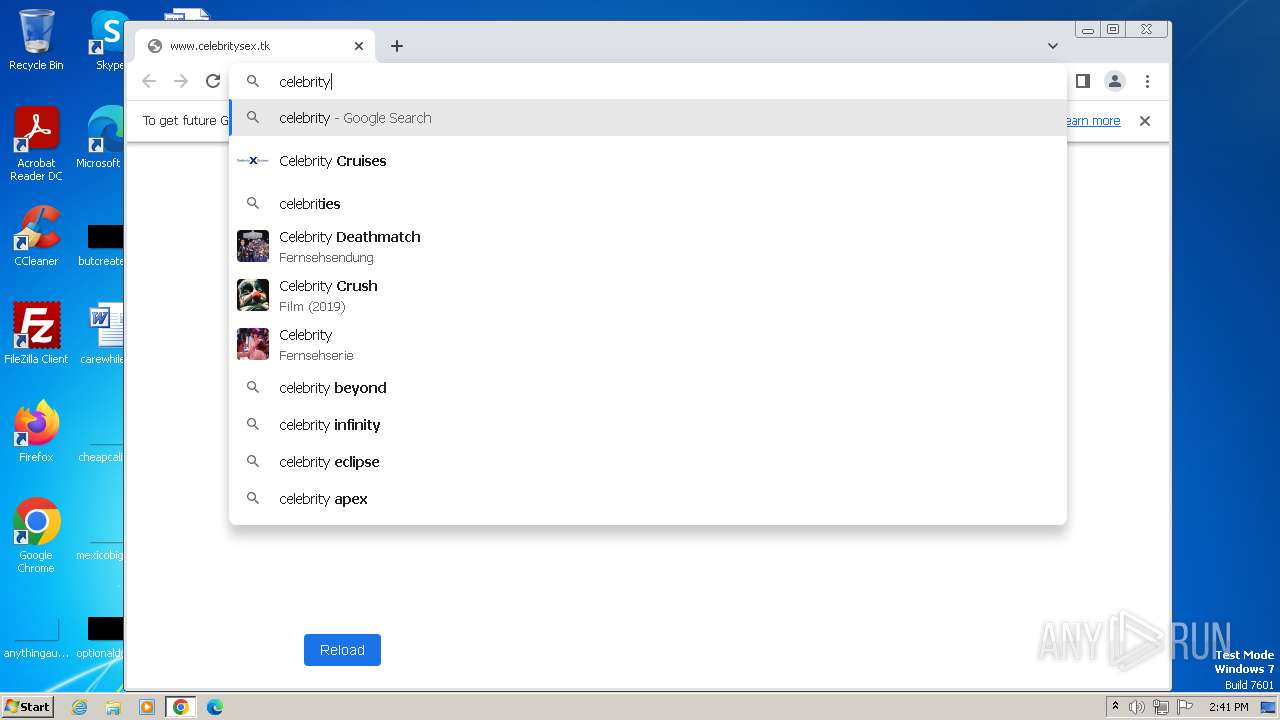This screenshot has height=720, width=1280.
Task: Click the magnifier icon in the address bar
Action: tap(253, 82)
